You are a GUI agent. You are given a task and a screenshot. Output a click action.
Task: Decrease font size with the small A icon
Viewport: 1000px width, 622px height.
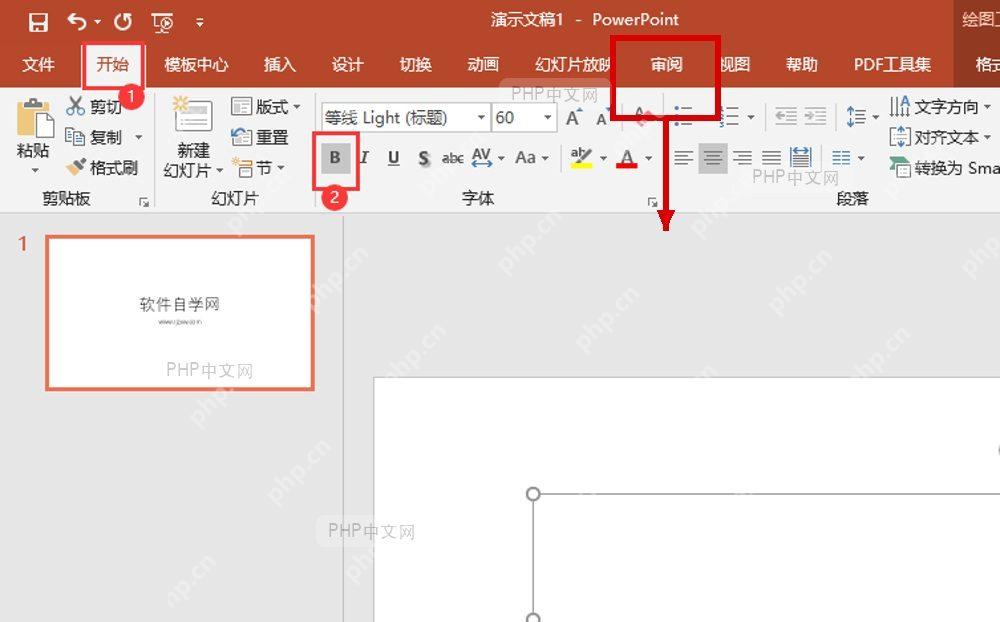point(602,118)
